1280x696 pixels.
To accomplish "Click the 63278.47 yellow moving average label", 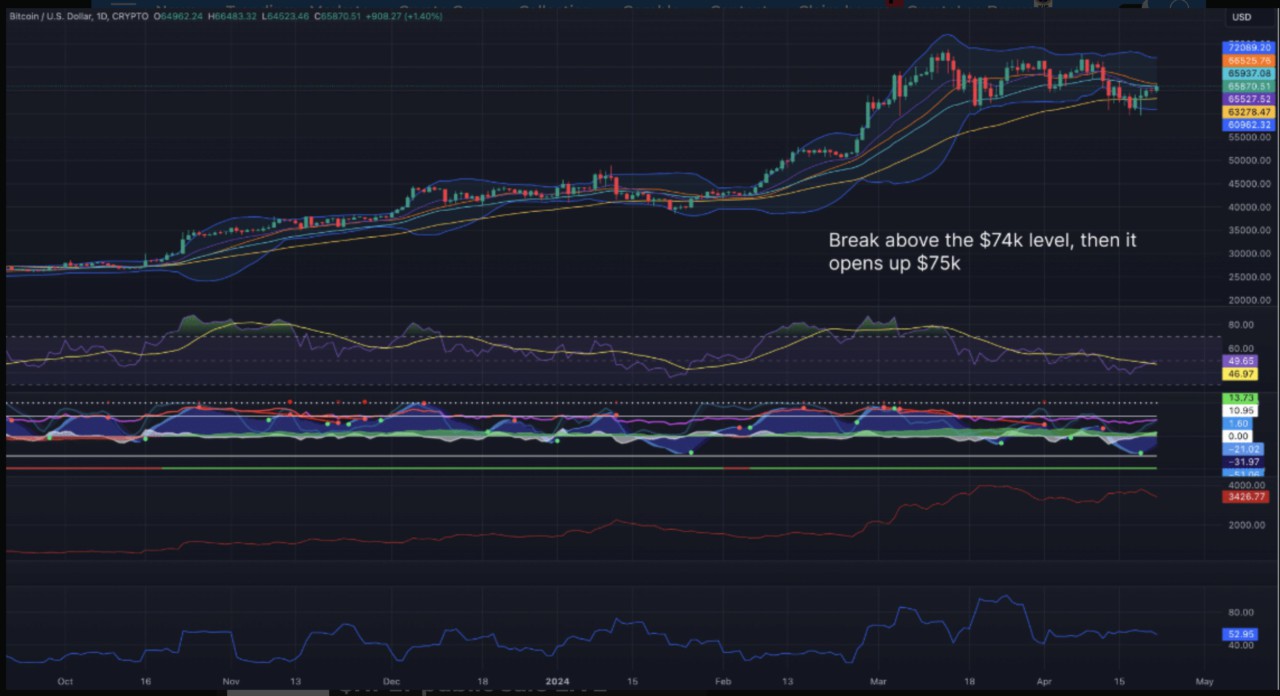I will (1248, 112).
